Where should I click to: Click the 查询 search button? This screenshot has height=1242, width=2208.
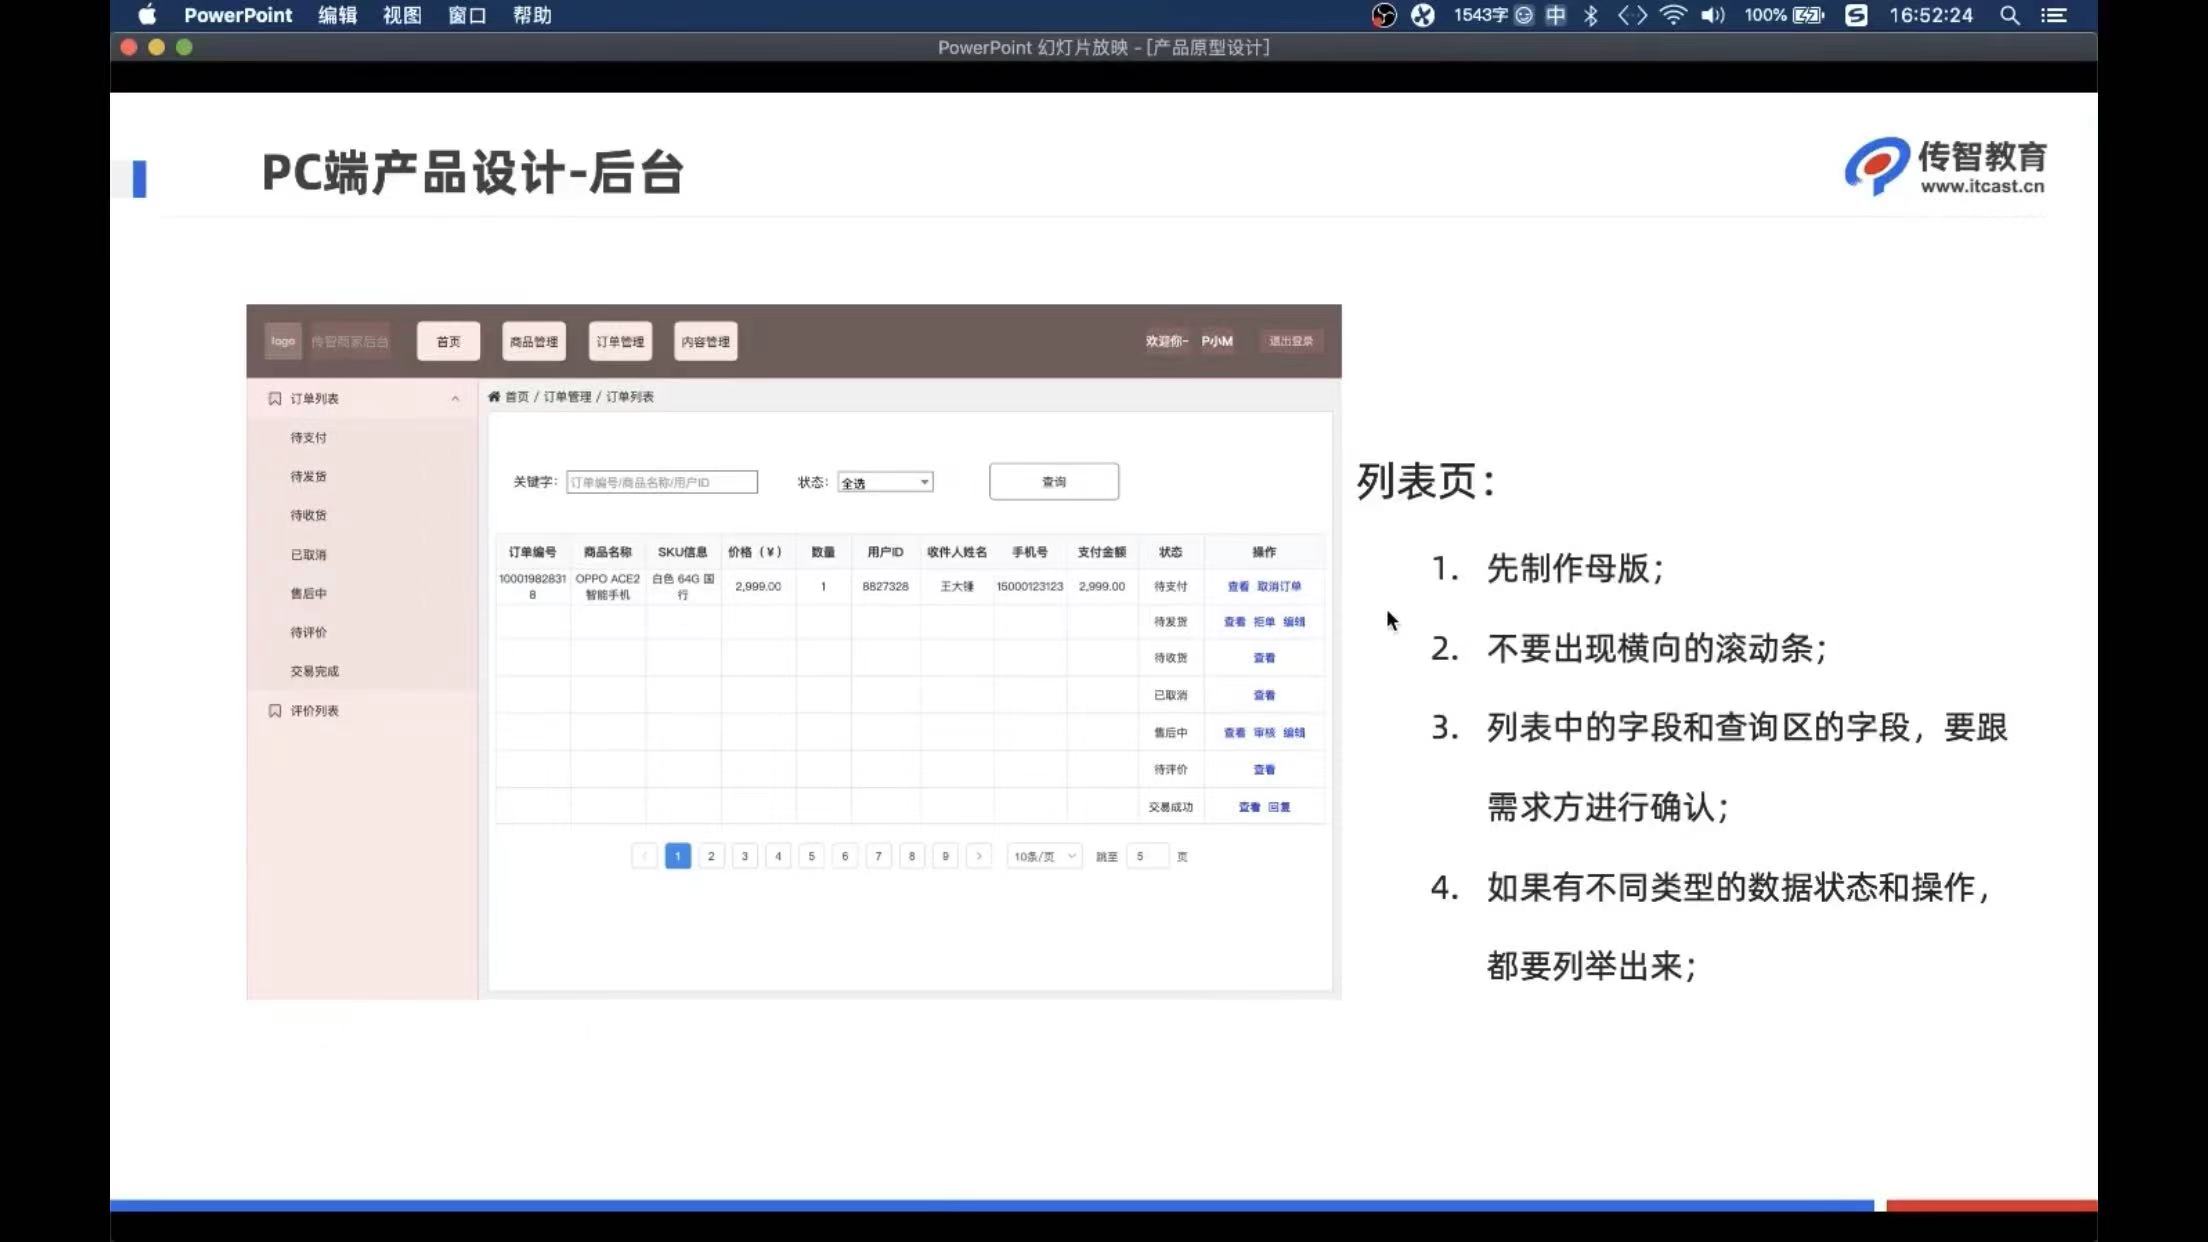pyautogui.click(x=1053, y=482)
